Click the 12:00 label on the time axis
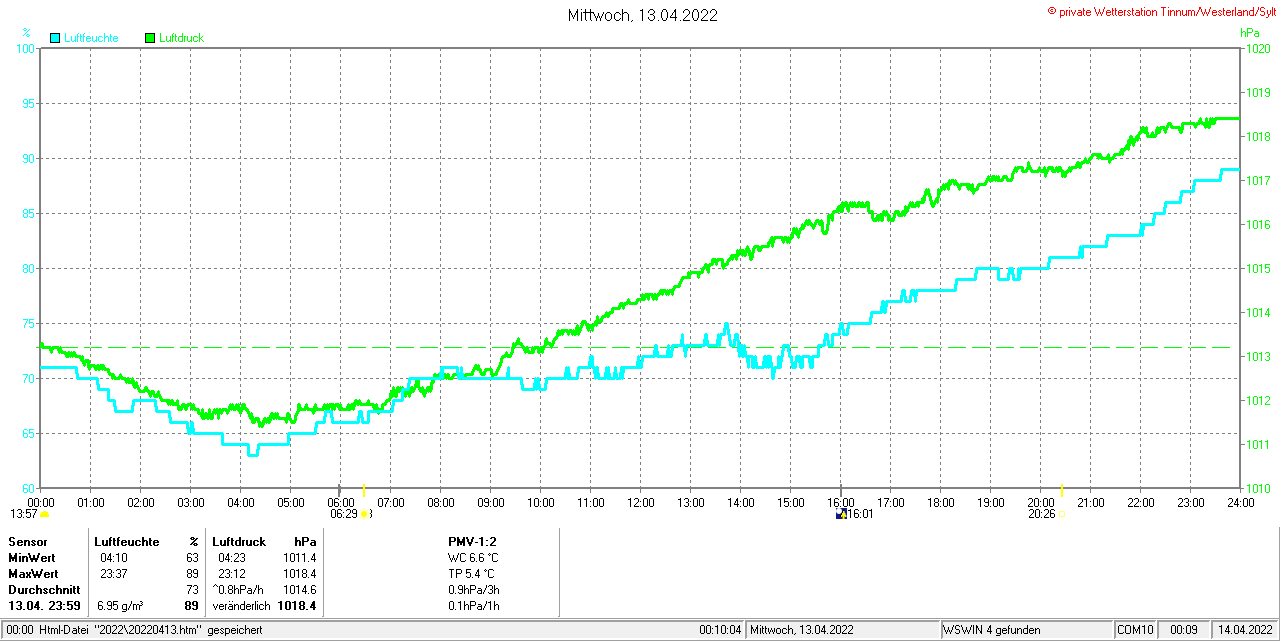This screenshot has width=1280, height=641. pyautogui.click(x=640, y=502)
